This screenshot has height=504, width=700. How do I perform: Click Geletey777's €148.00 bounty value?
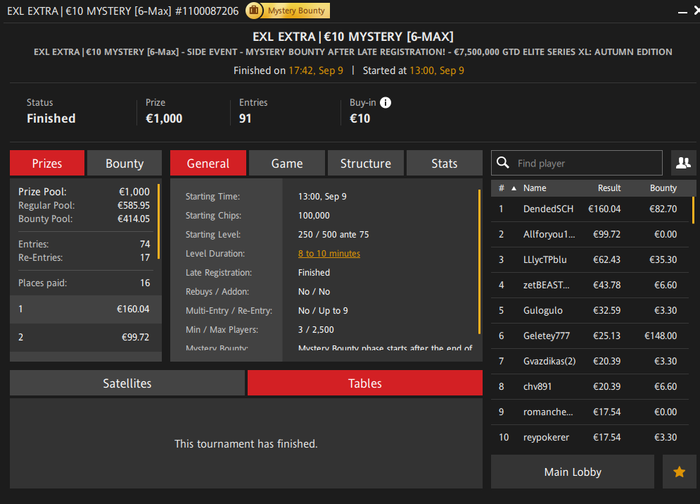[661, 336]
